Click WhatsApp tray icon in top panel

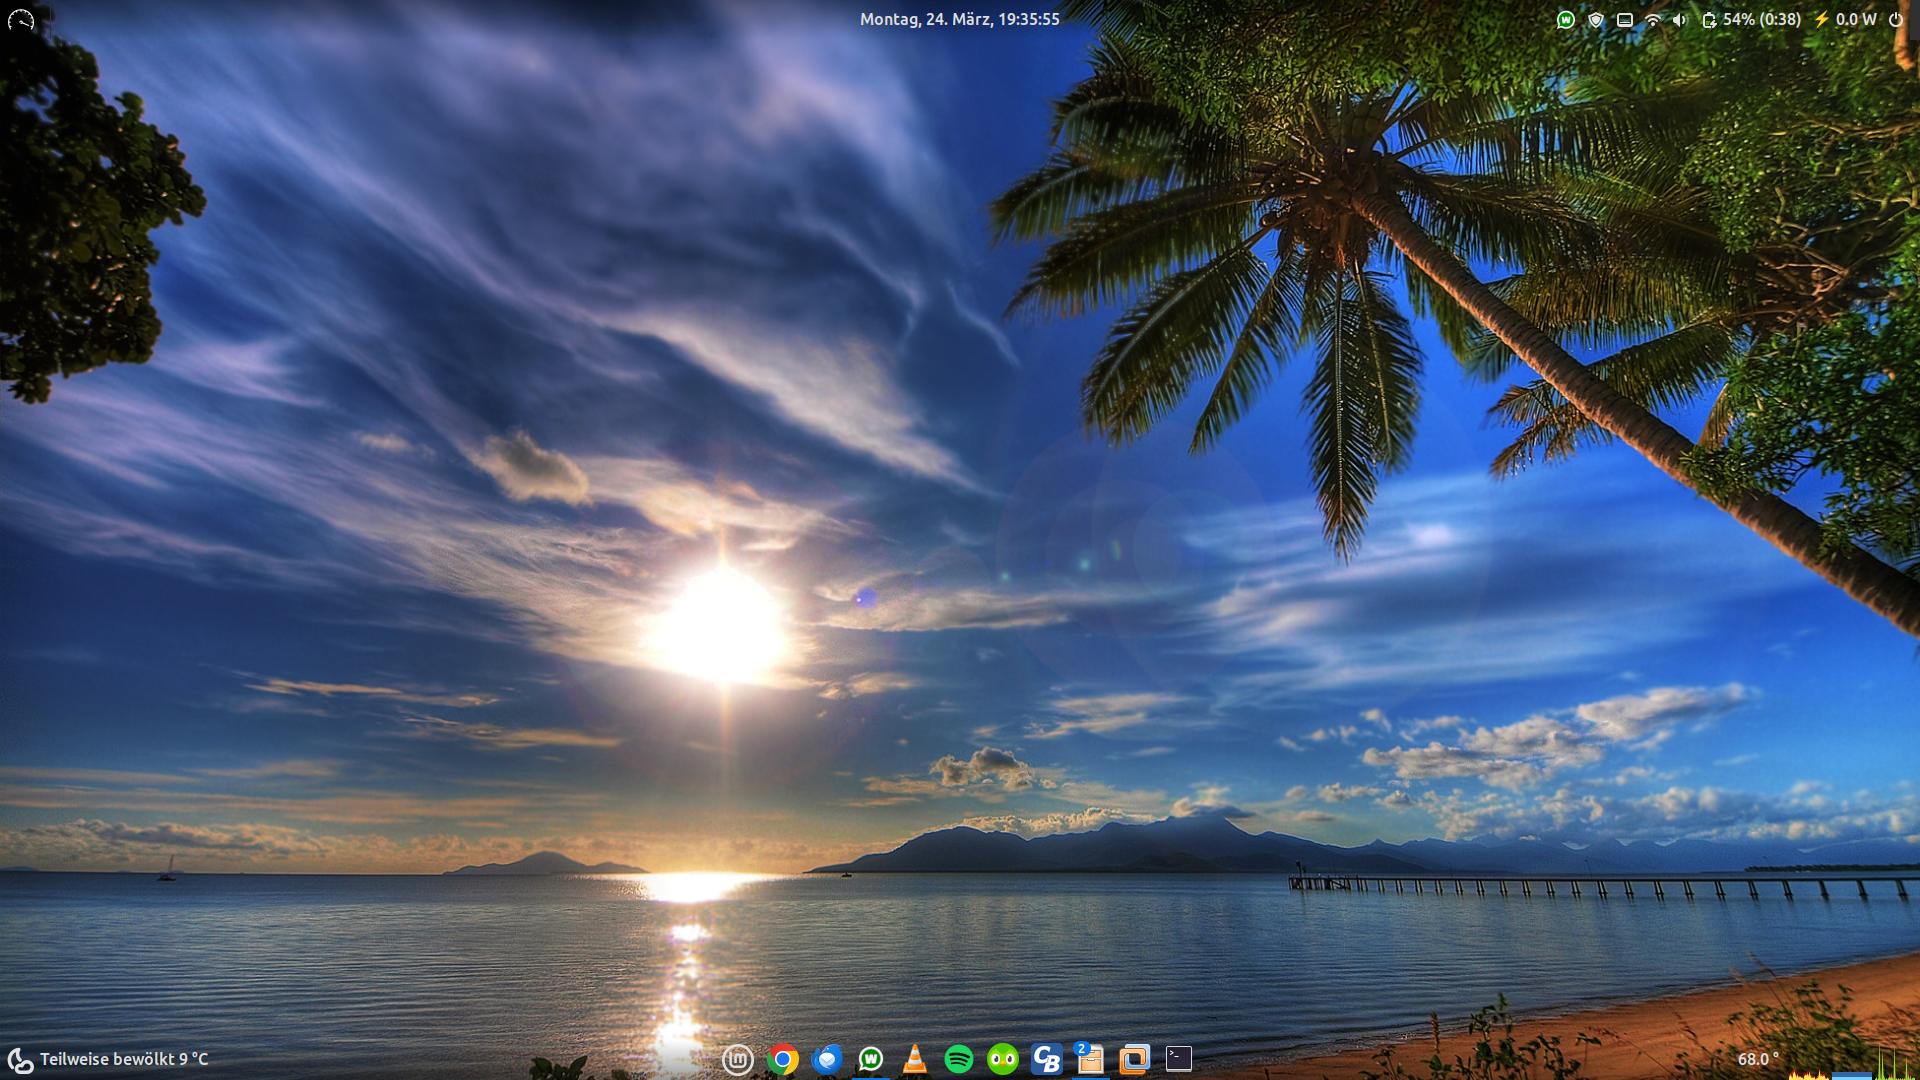coord(1566,20)
